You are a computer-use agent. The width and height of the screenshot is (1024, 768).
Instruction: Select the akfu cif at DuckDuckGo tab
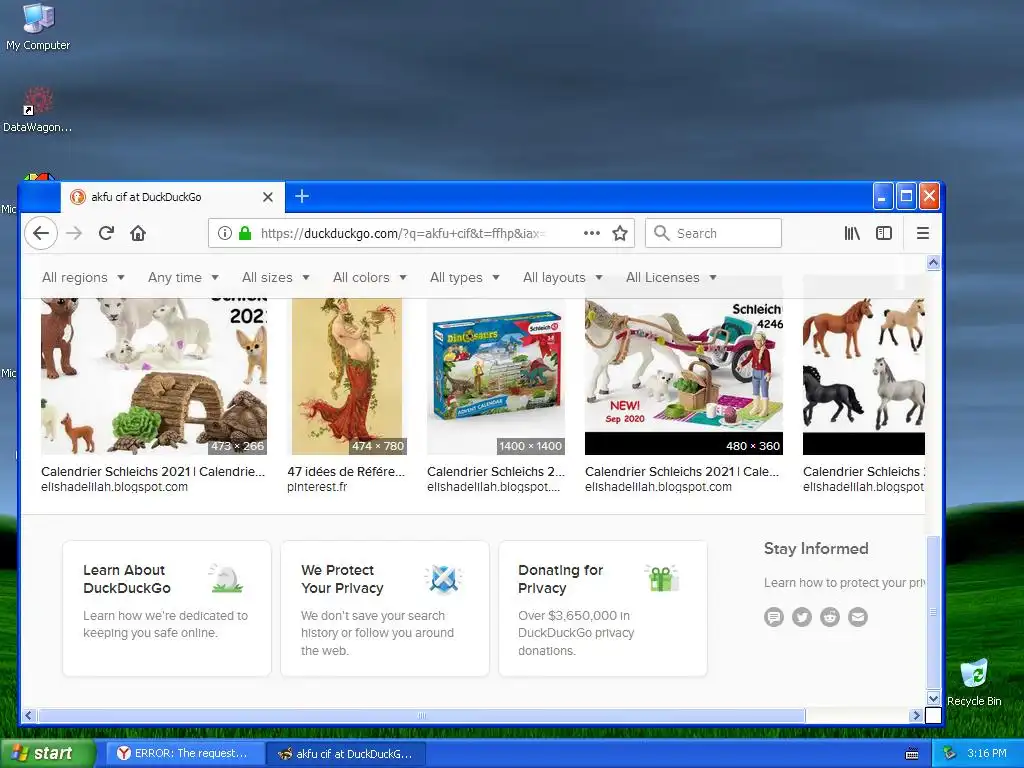click(172, 197)
